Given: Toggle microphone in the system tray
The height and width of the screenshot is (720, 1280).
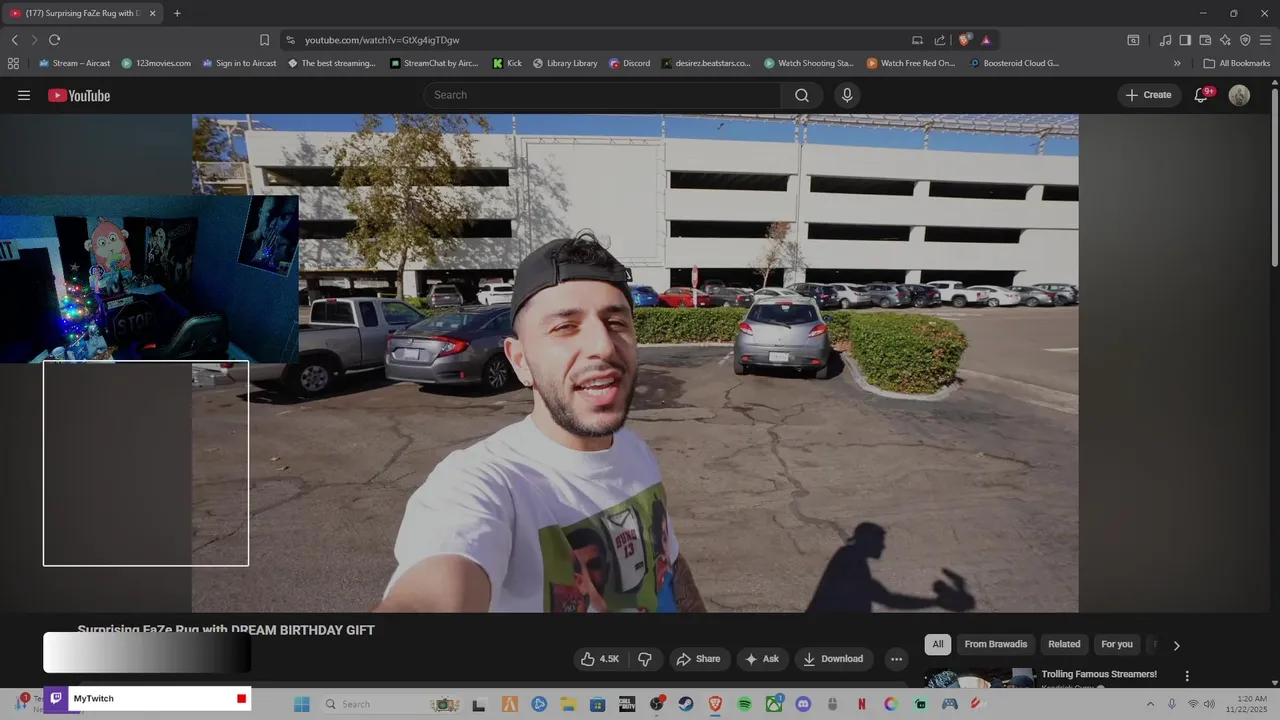Looking at the screenshot, I should 1172,704.
